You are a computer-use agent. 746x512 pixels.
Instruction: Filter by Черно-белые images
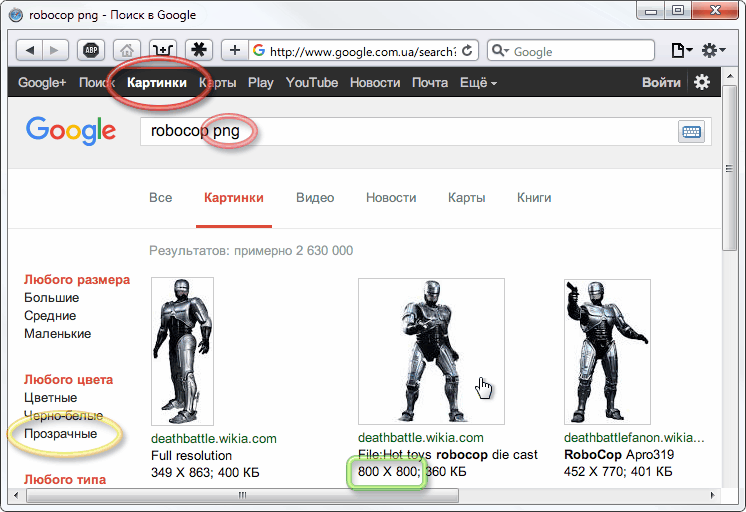tap(63, 416)
